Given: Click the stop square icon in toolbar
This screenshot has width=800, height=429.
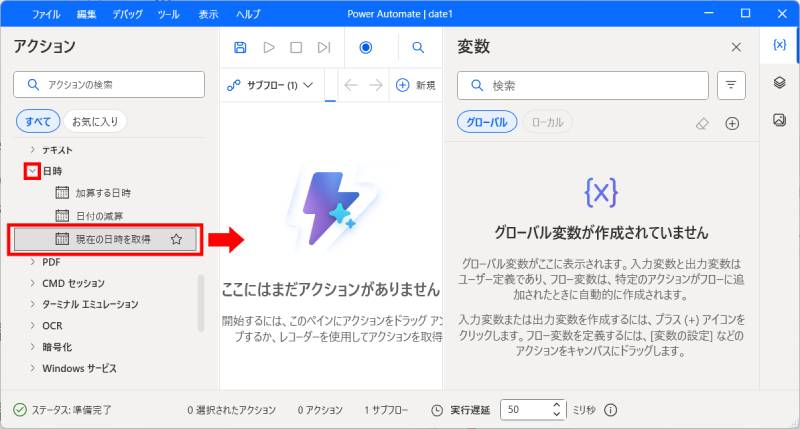Looking at the screenshot, I should click(x=296, y=47).
